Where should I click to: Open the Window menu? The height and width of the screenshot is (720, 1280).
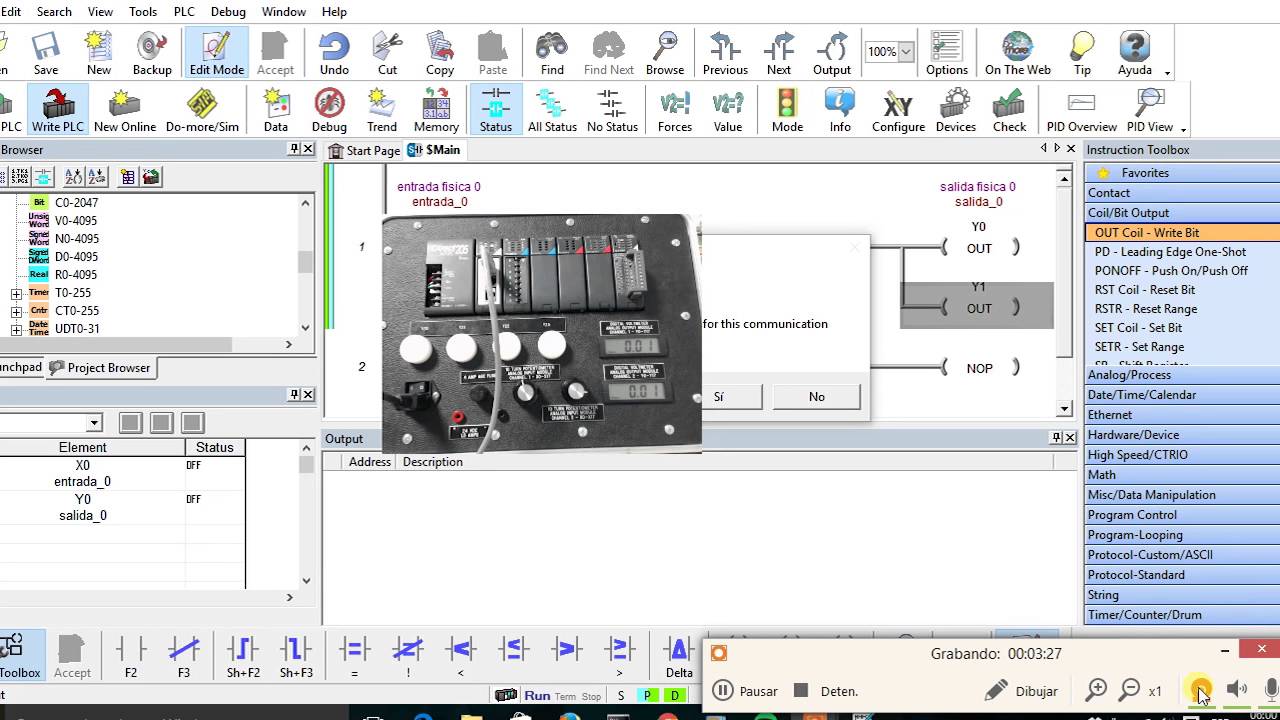[x=284, y=11]
